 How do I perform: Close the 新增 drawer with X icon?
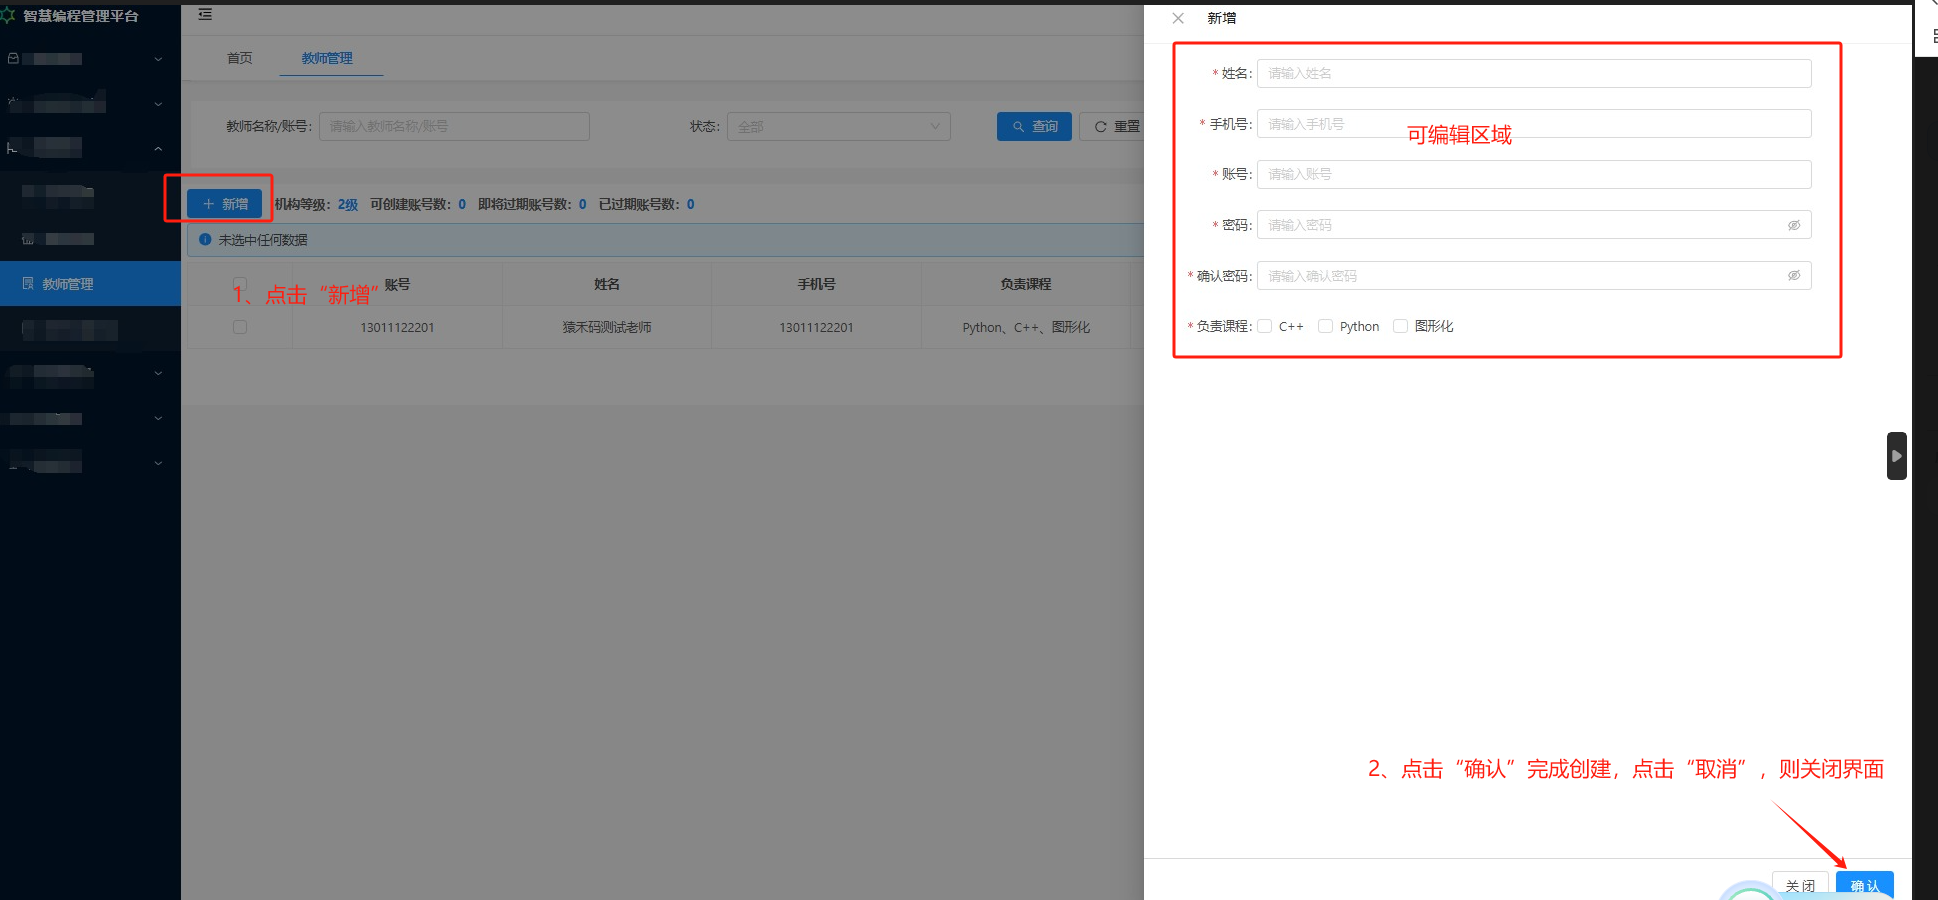[x=1178, y=18]
